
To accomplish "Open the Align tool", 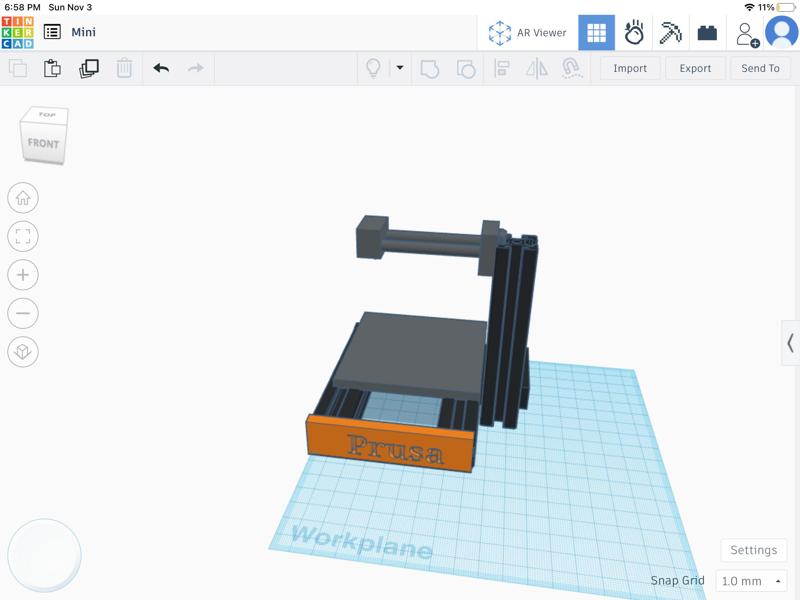I will 503,68.
